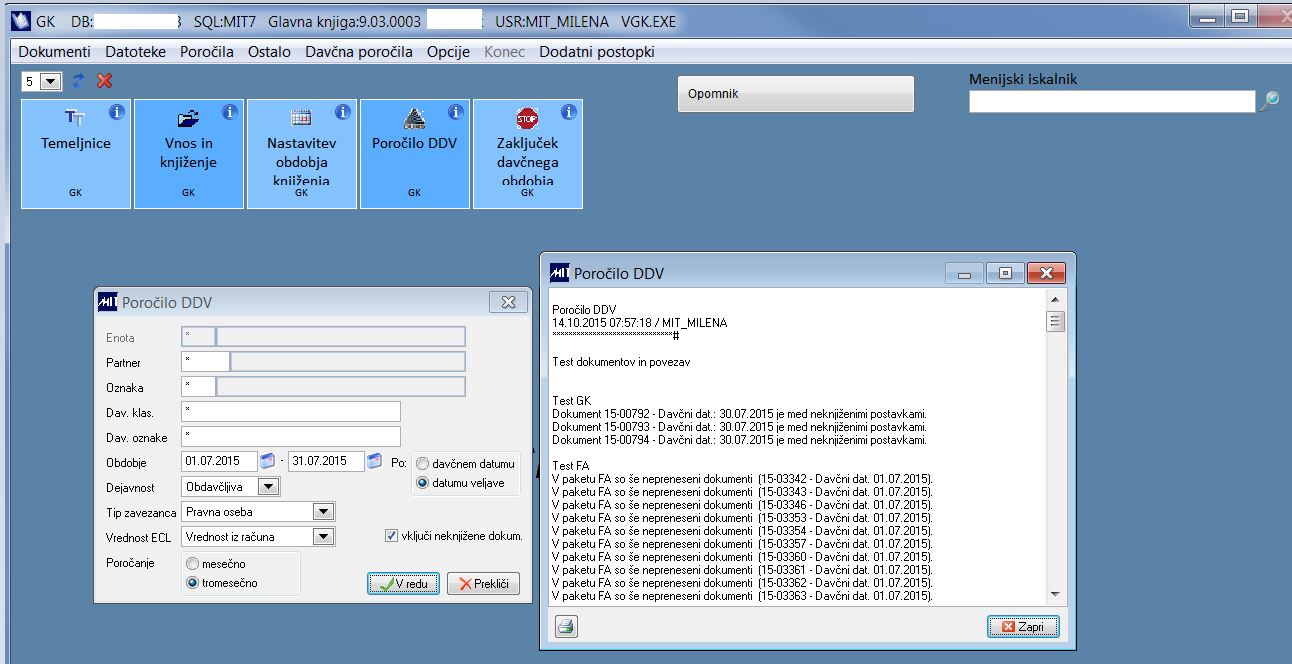Open the Vnos in knjiženje tile
Screen dimensions: 1292x664
(x=189, y=154)
